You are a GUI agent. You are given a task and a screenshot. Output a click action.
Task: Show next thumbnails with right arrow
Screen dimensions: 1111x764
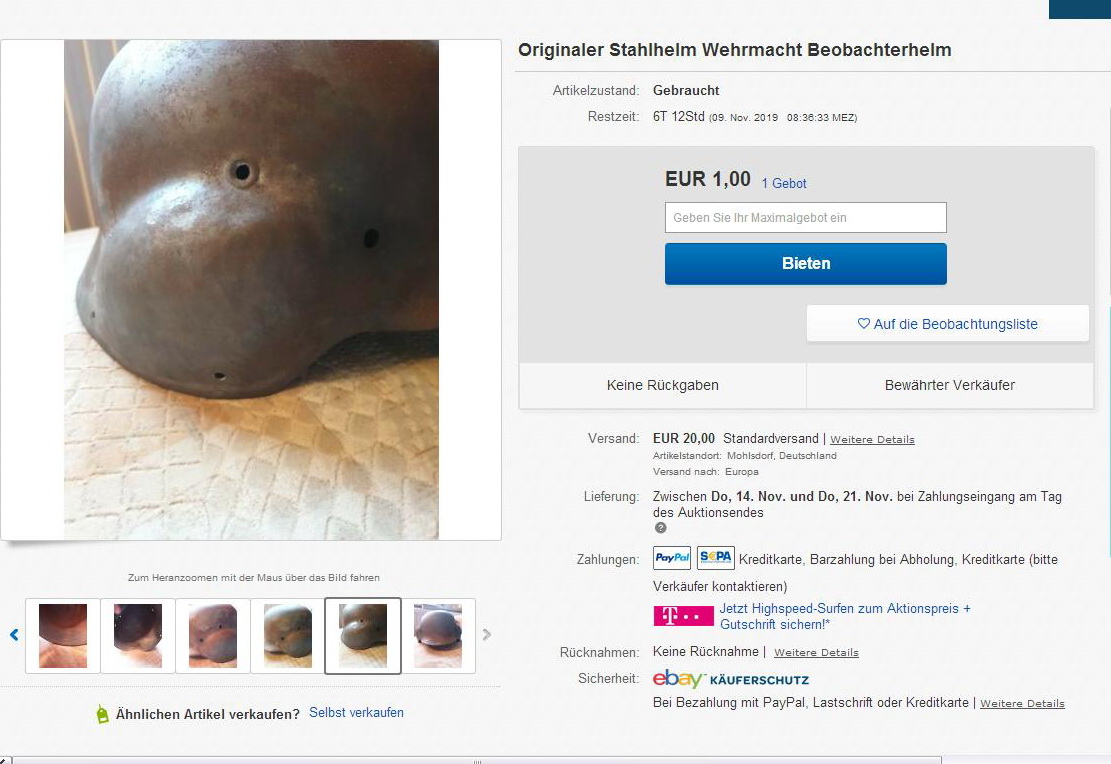pyautogui.click(x=487, y=635)
